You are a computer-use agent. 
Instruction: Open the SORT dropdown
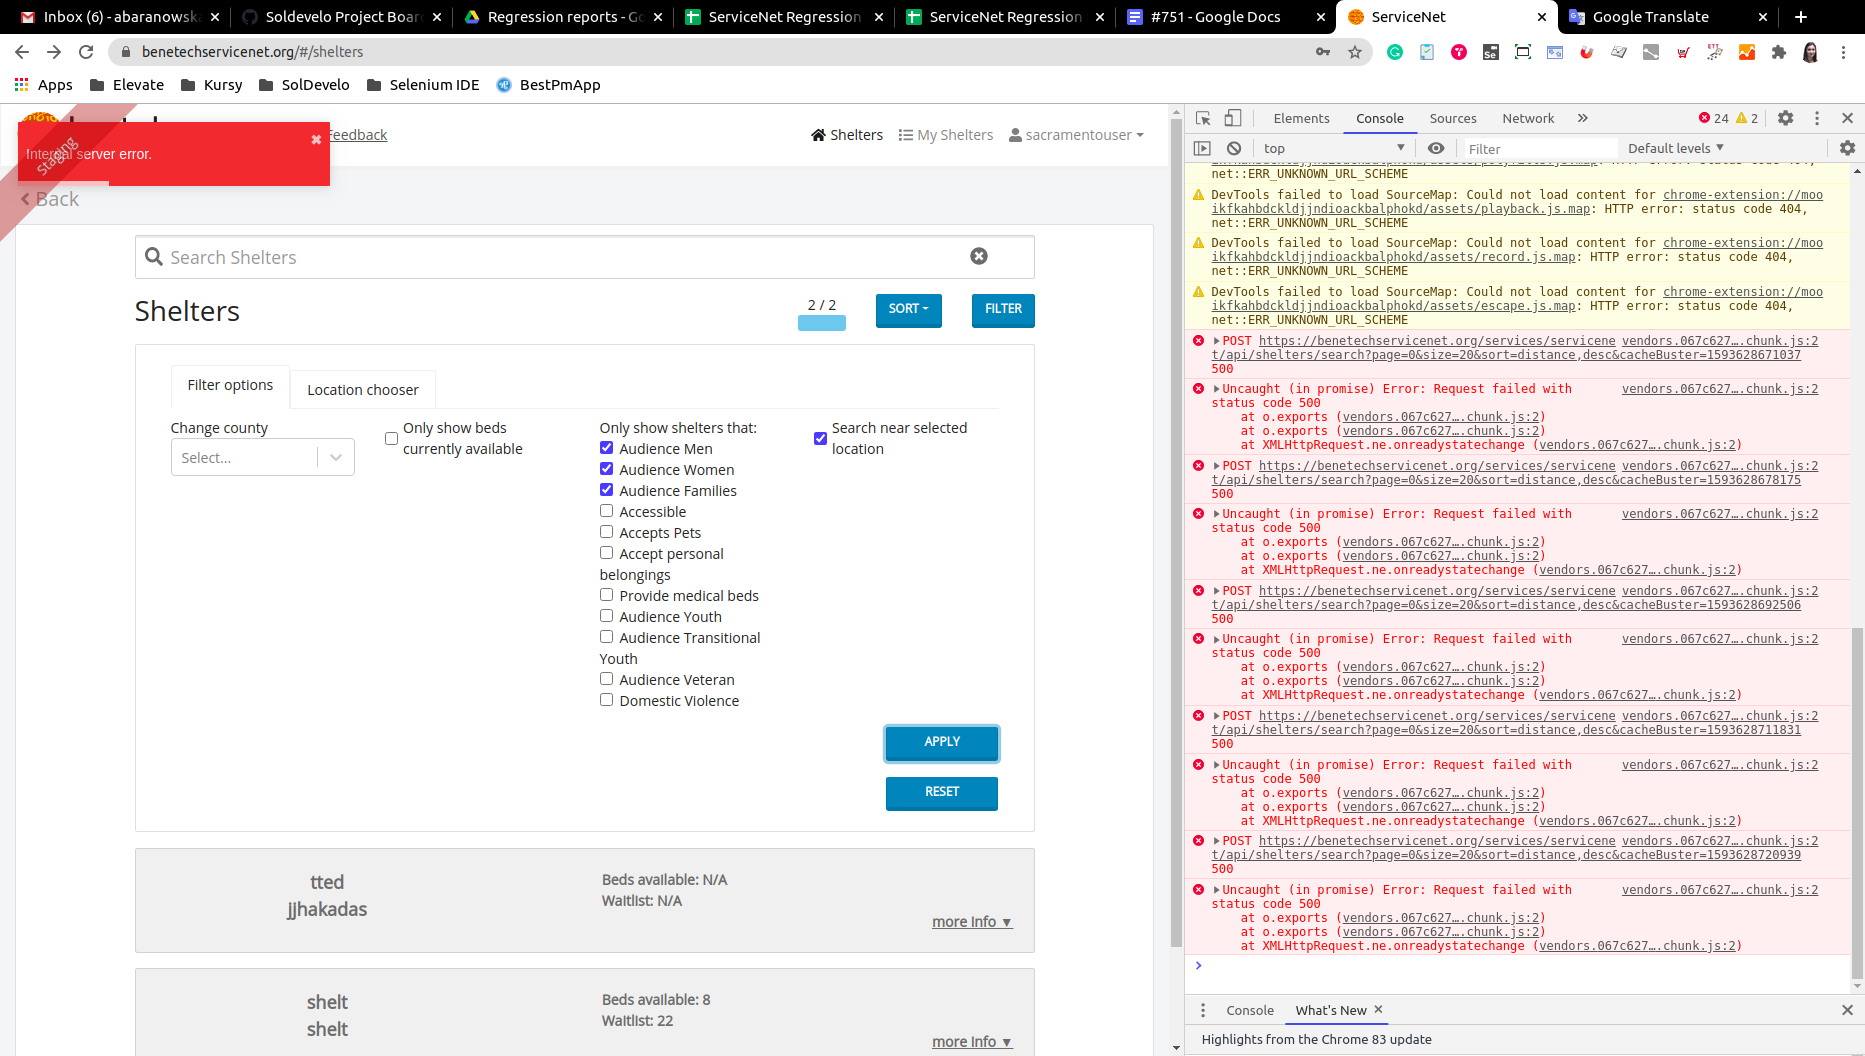point(908,310)
